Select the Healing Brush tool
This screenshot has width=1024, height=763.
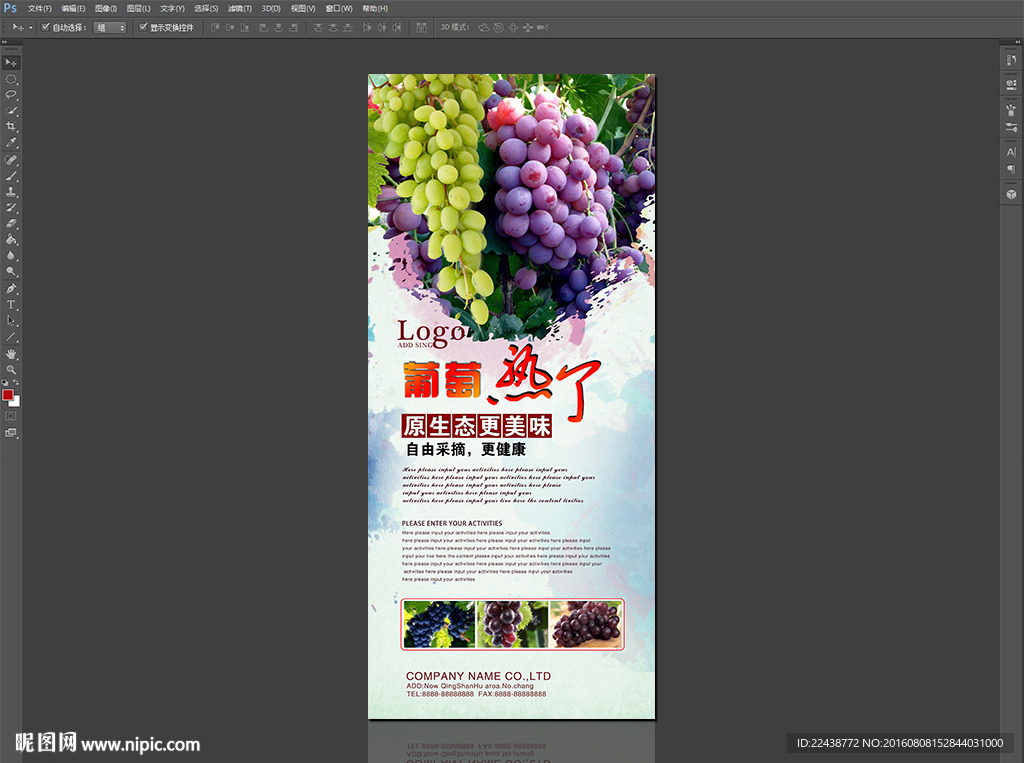coord(11,160)
